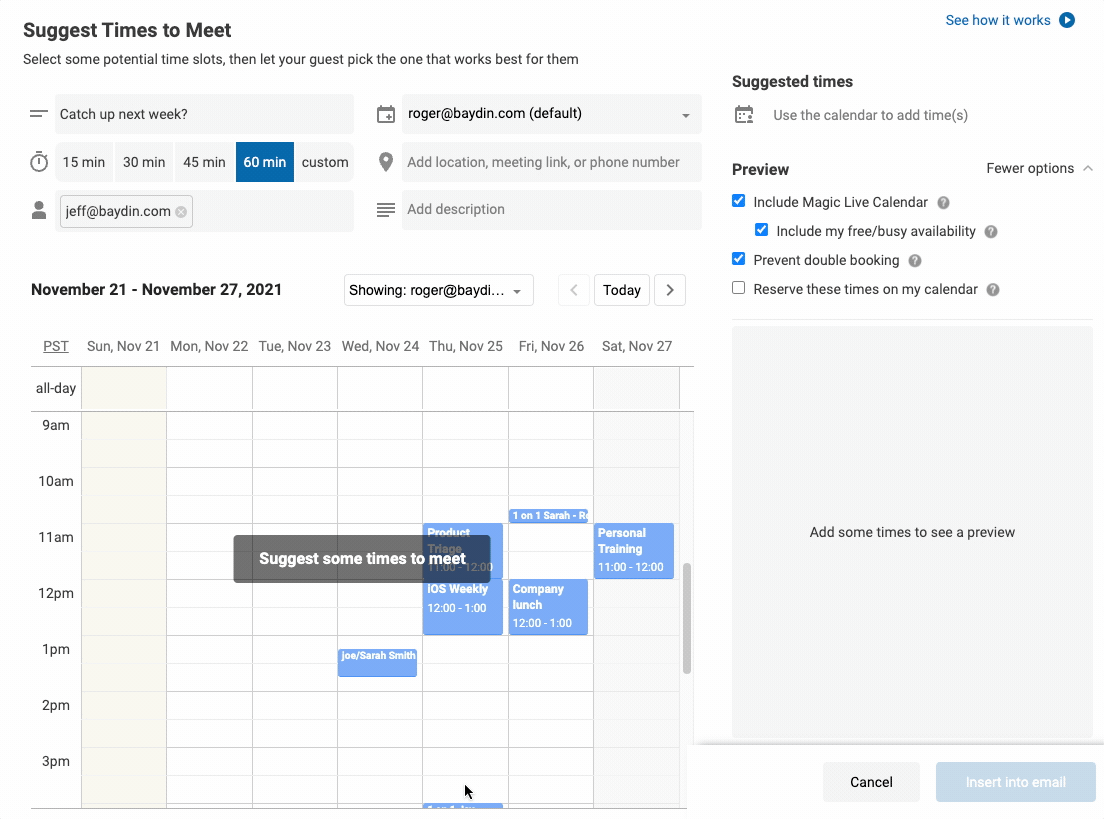Open help icon for Reserve these times

[993, 289]
